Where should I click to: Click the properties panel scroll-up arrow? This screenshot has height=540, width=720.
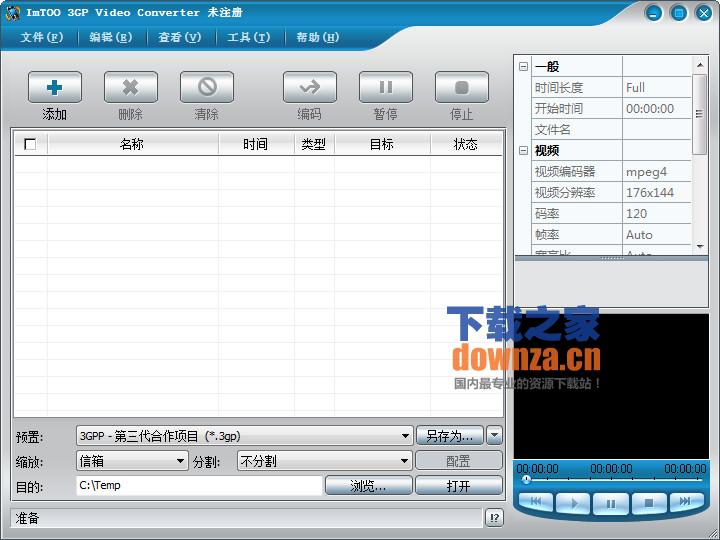pos(699,65)
